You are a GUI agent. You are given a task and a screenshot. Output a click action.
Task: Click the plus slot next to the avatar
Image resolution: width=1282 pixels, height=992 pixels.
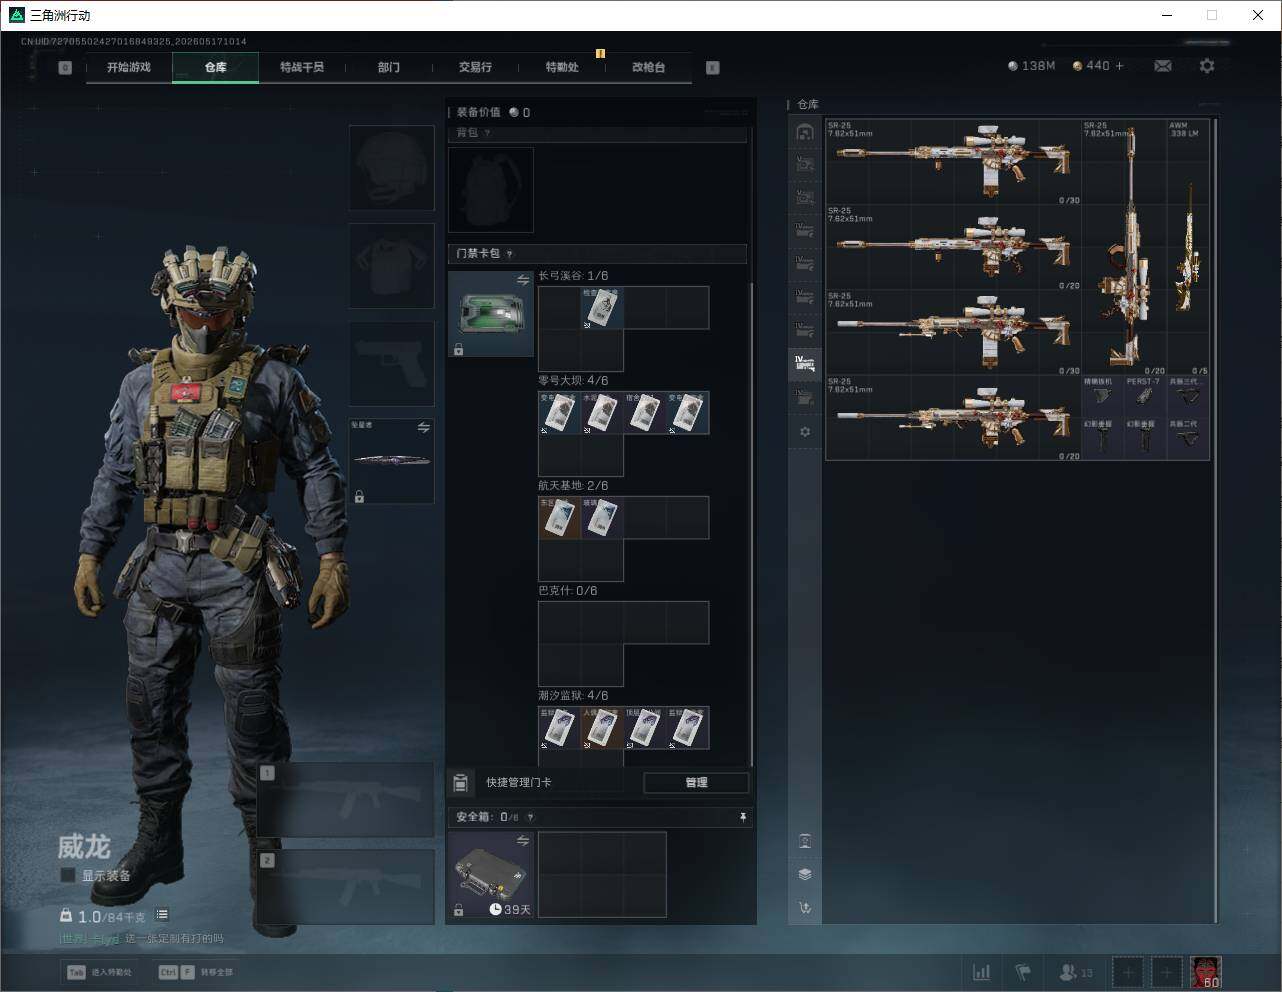pyautogui.click(x=1166, y=972)
